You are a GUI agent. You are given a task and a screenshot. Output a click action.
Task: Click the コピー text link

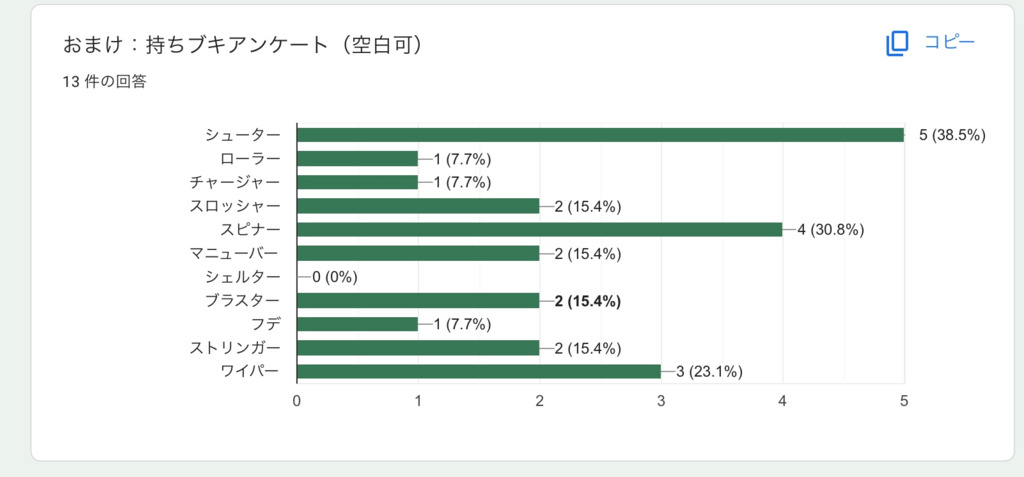[x=948, y=42]
